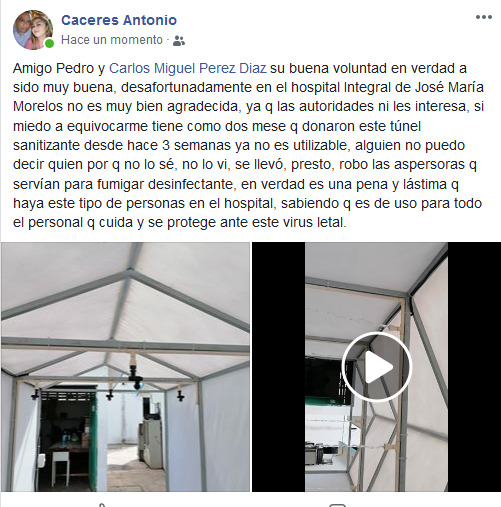Click the video thumbnail's right black bar
The width and height of the screenshot is (501, 507).
click(474, 367)
